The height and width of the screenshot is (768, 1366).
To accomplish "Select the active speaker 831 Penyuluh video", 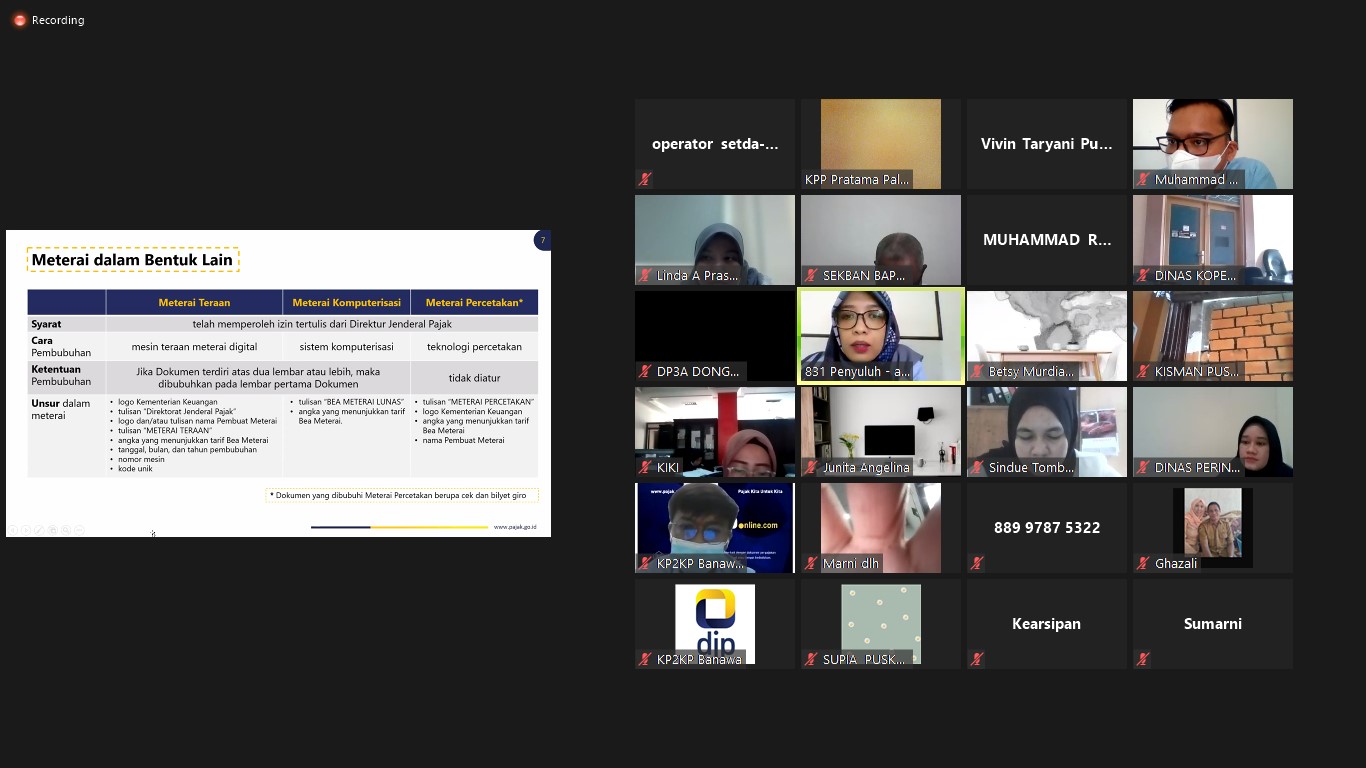I will pos(881,335).
